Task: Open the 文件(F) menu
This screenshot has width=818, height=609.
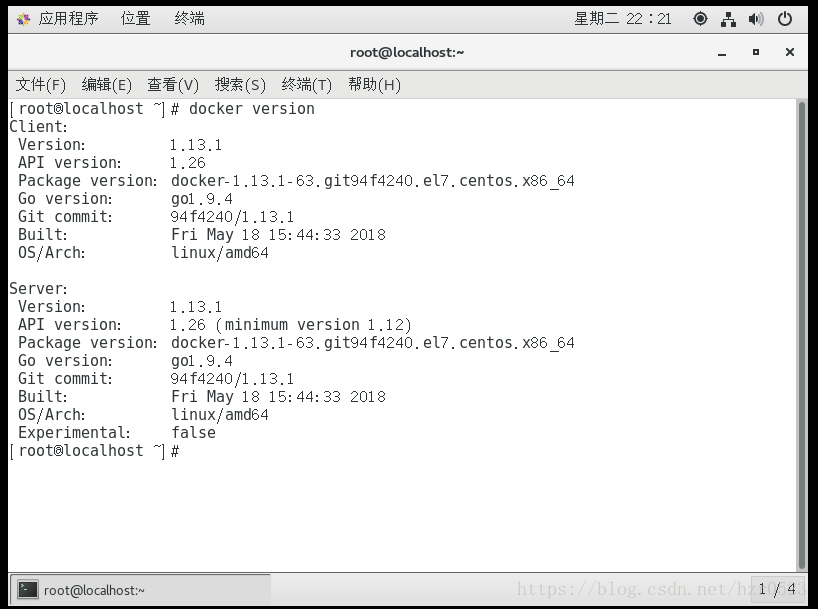Action: (x=41, y=85)
